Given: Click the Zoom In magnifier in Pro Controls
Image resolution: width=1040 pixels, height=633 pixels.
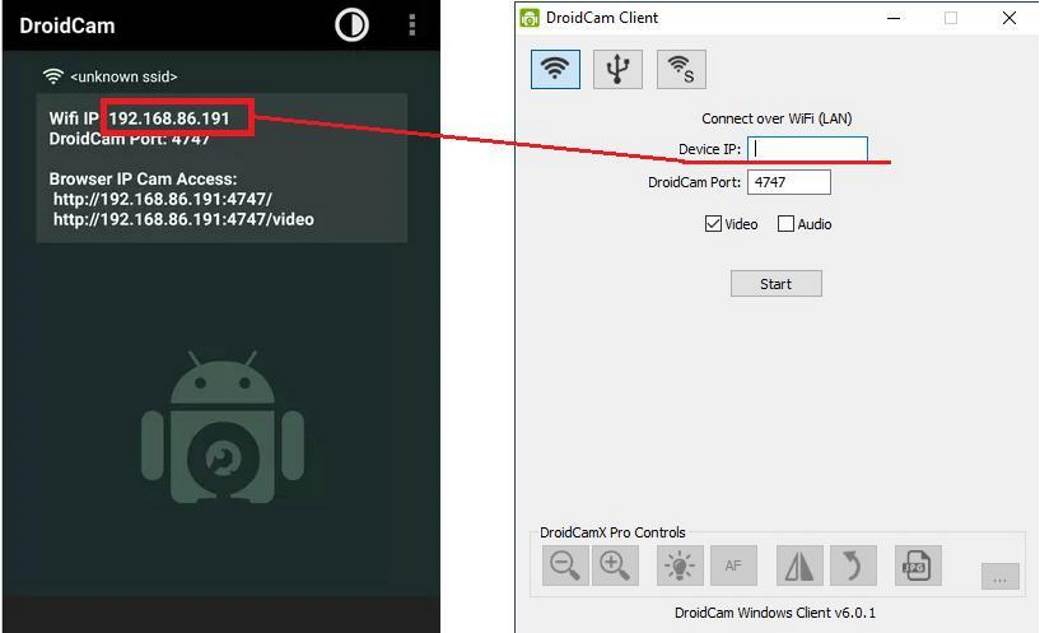Looking at the screenshot, I should click(617, 565).
